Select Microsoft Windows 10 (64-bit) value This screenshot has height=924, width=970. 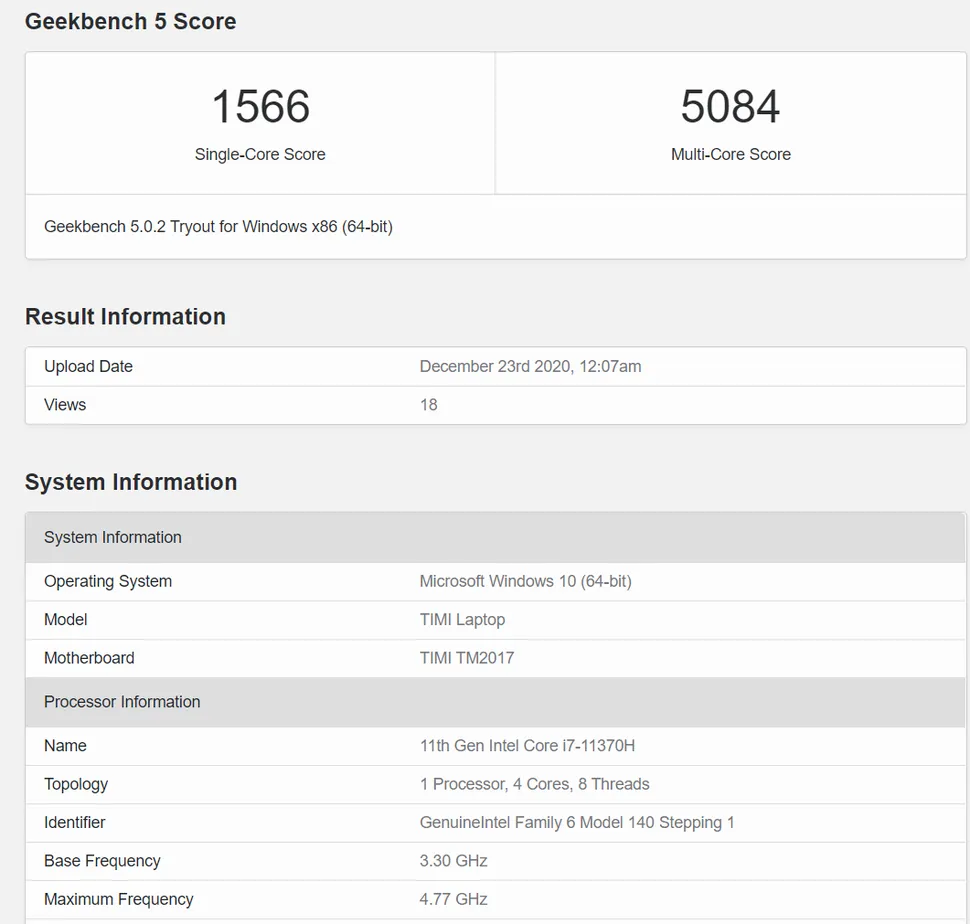pos(525,581)
